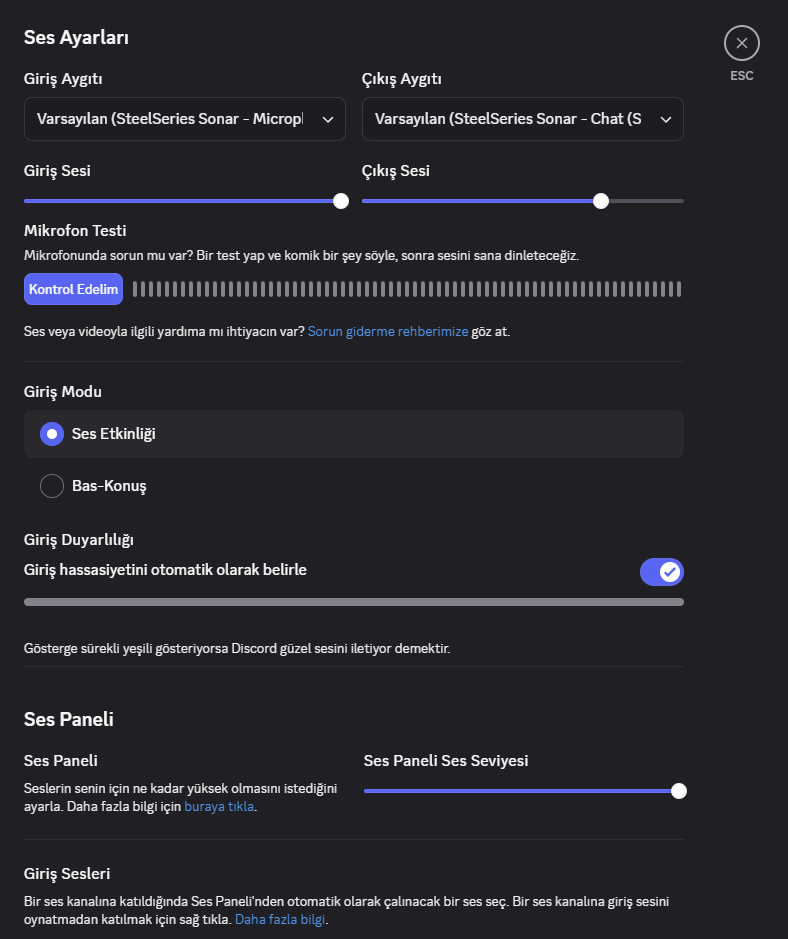
Task: Open the Çıkış Aygıtı device dropdown
Action: pyautogui.click(x=508, y=119)
